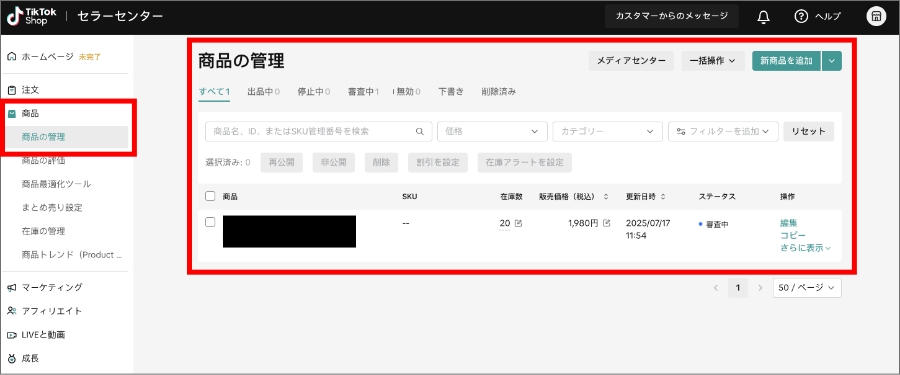The width and height of the screenshot is (900, 375).
Task: Click the 削除 button
Action: click(x=381, y=163)
